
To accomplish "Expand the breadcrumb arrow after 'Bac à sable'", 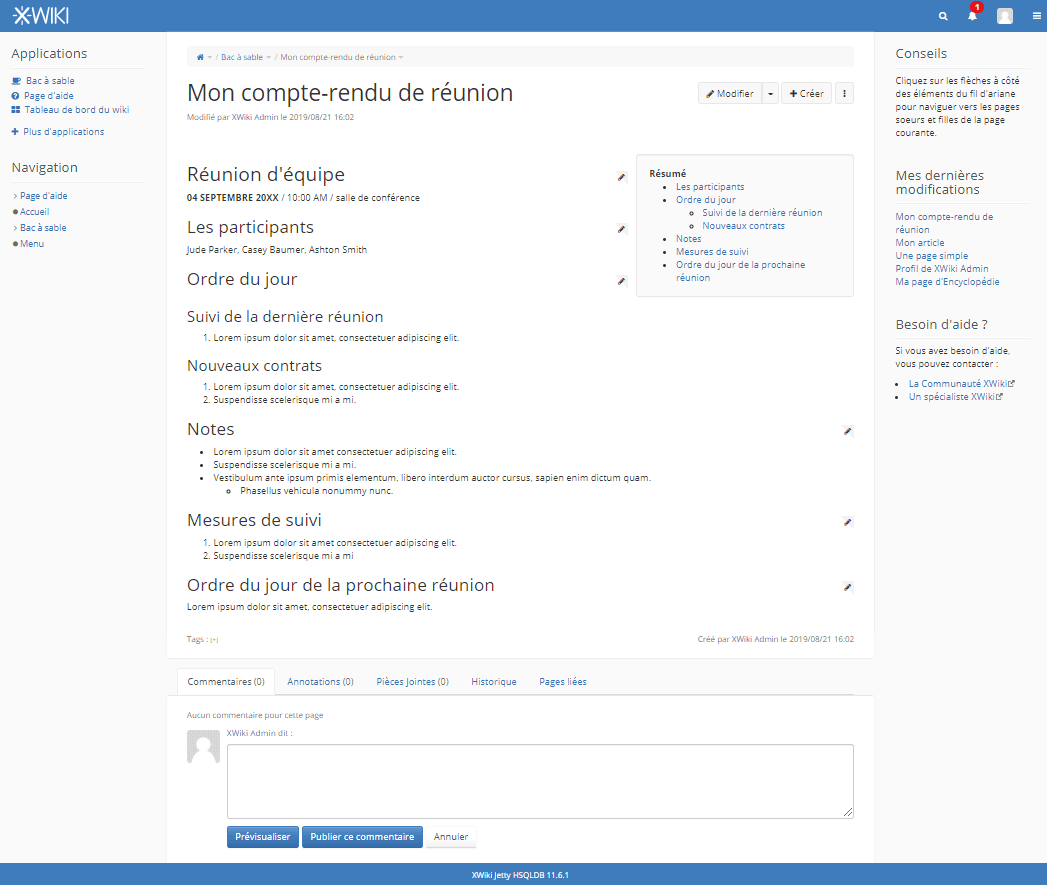I will click(x=268, y=57).
